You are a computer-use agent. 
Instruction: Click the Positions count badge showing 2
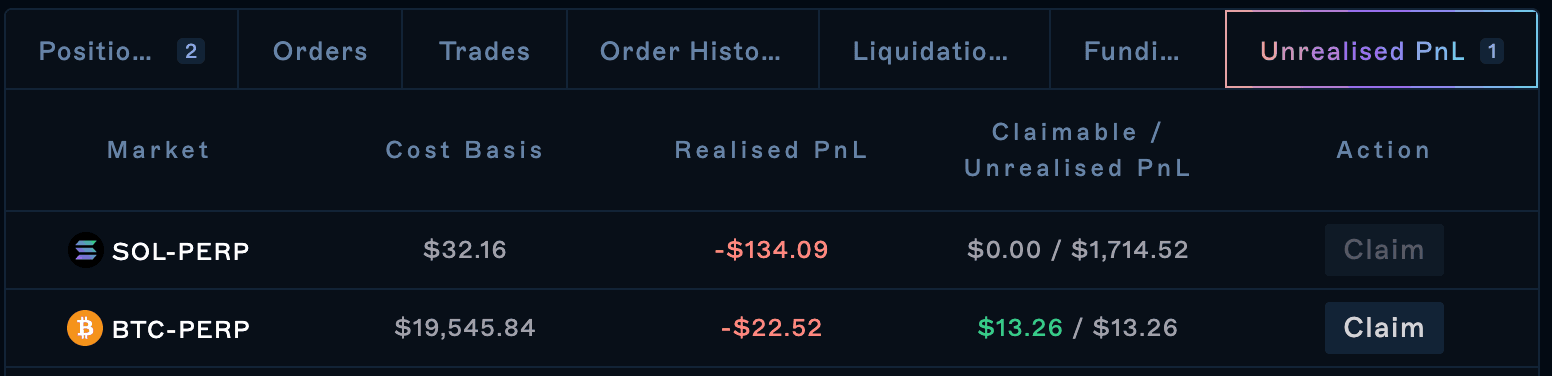pos(191,51)
